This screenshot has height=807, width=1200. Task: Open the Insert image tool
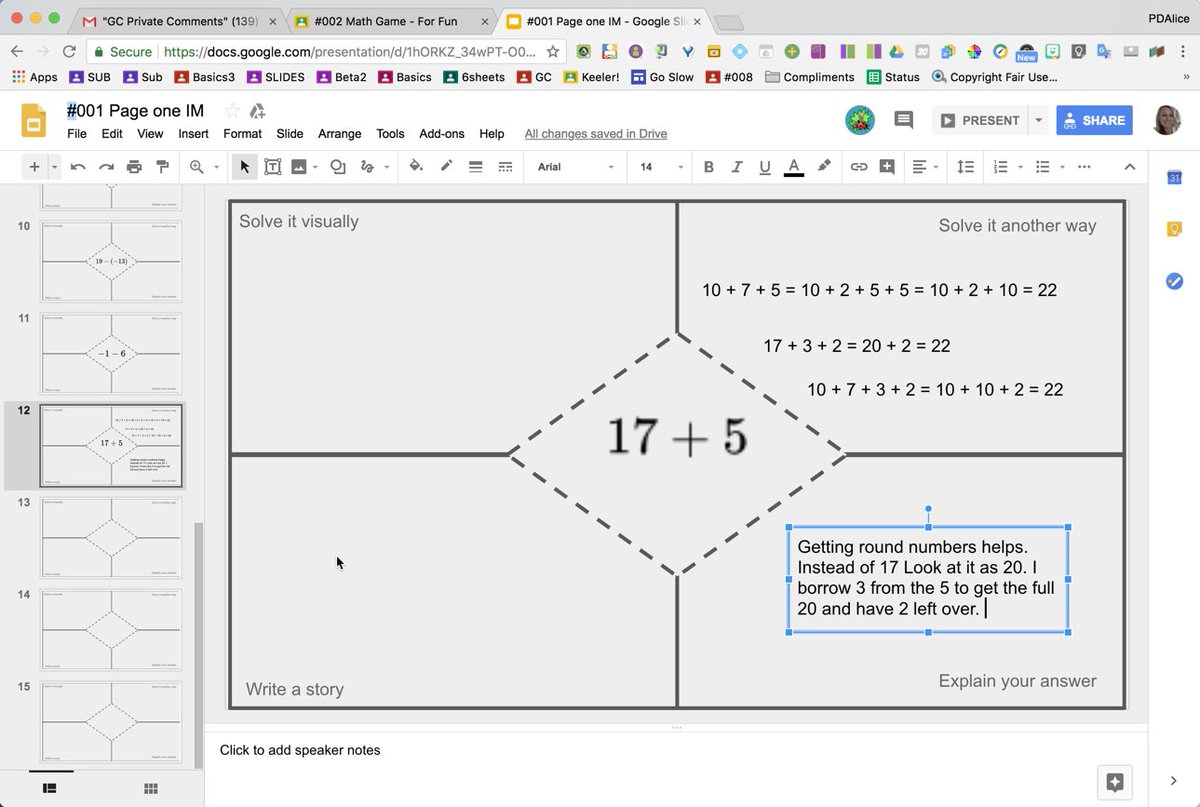pyautogui.click(x=300, y=166)
